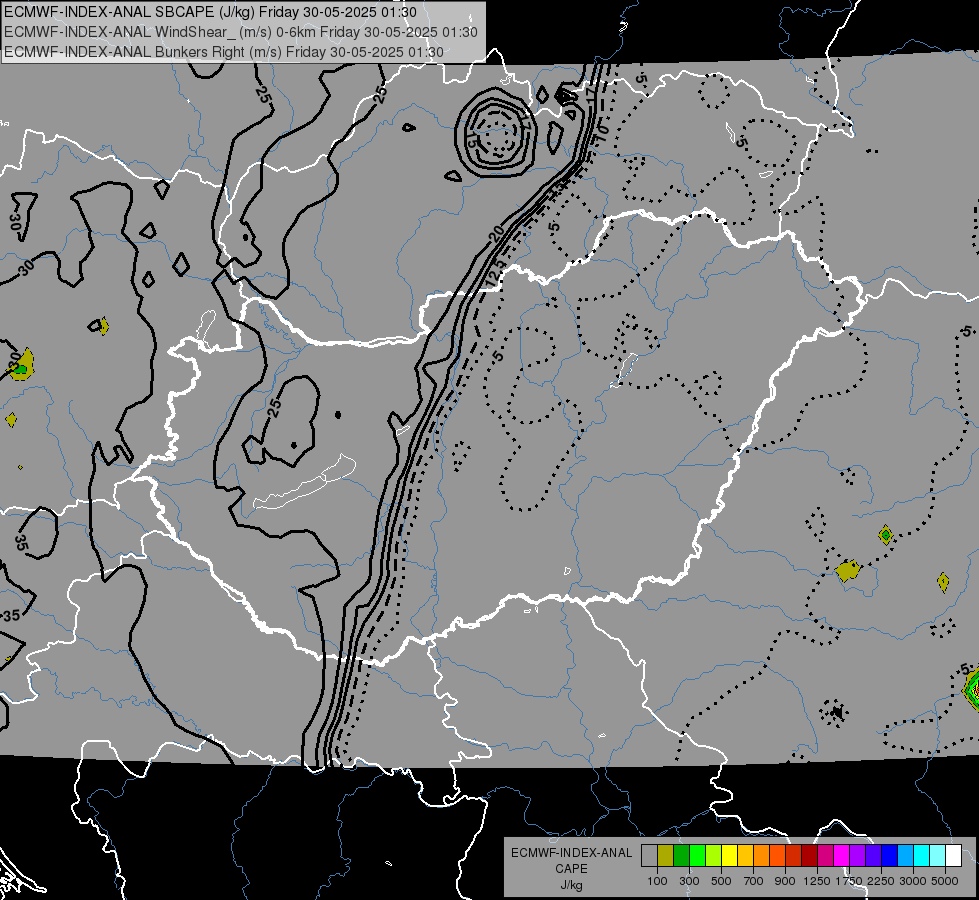Image resolution: width=979 pixels, height=900 pixels.
Task: Click the legend value 1750
Action: (849, 881)
